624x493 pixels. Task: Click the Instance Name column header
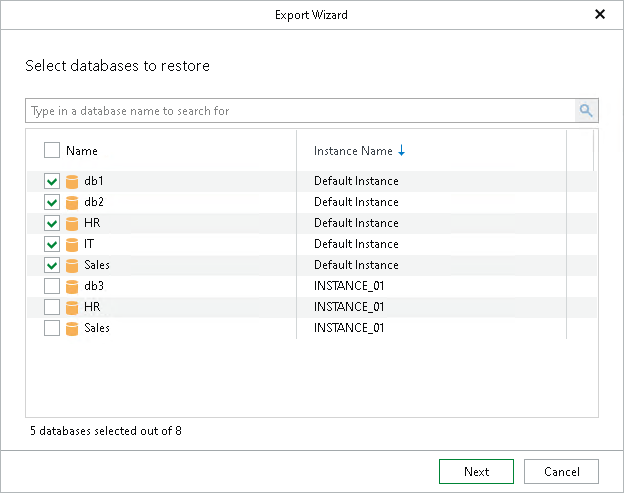pos(353,151)
